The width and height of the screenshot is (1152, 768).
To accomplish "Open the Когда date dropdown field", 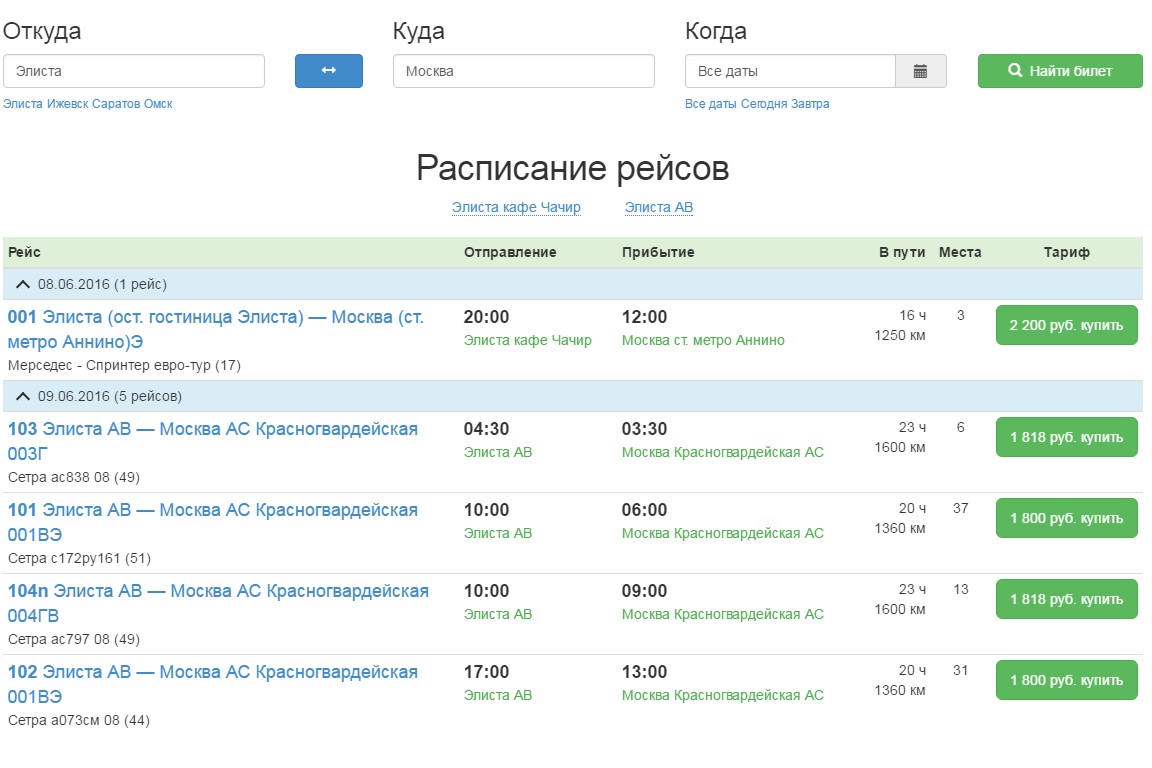I will 789,71.
